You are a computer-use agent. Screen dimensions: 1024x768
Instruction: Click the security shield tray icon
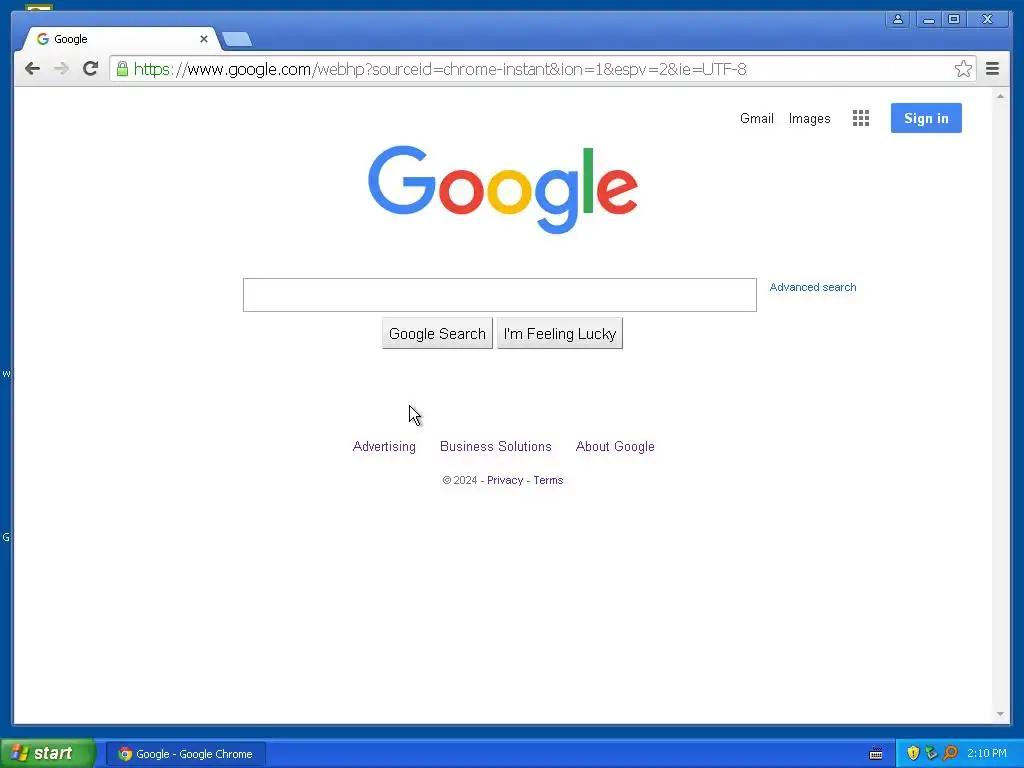(x=913, y=753)
